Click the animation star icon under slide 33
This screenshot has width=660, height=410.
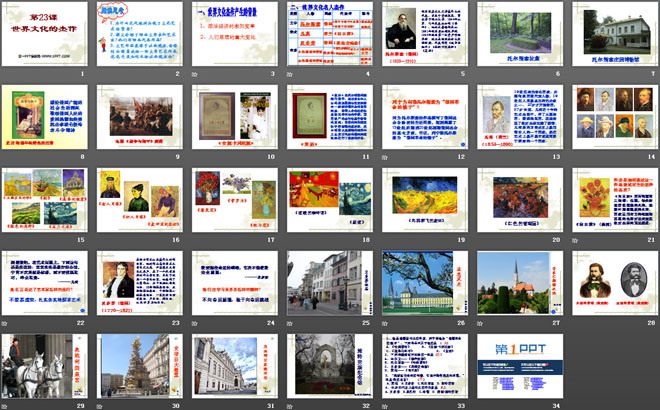[385, 406]
